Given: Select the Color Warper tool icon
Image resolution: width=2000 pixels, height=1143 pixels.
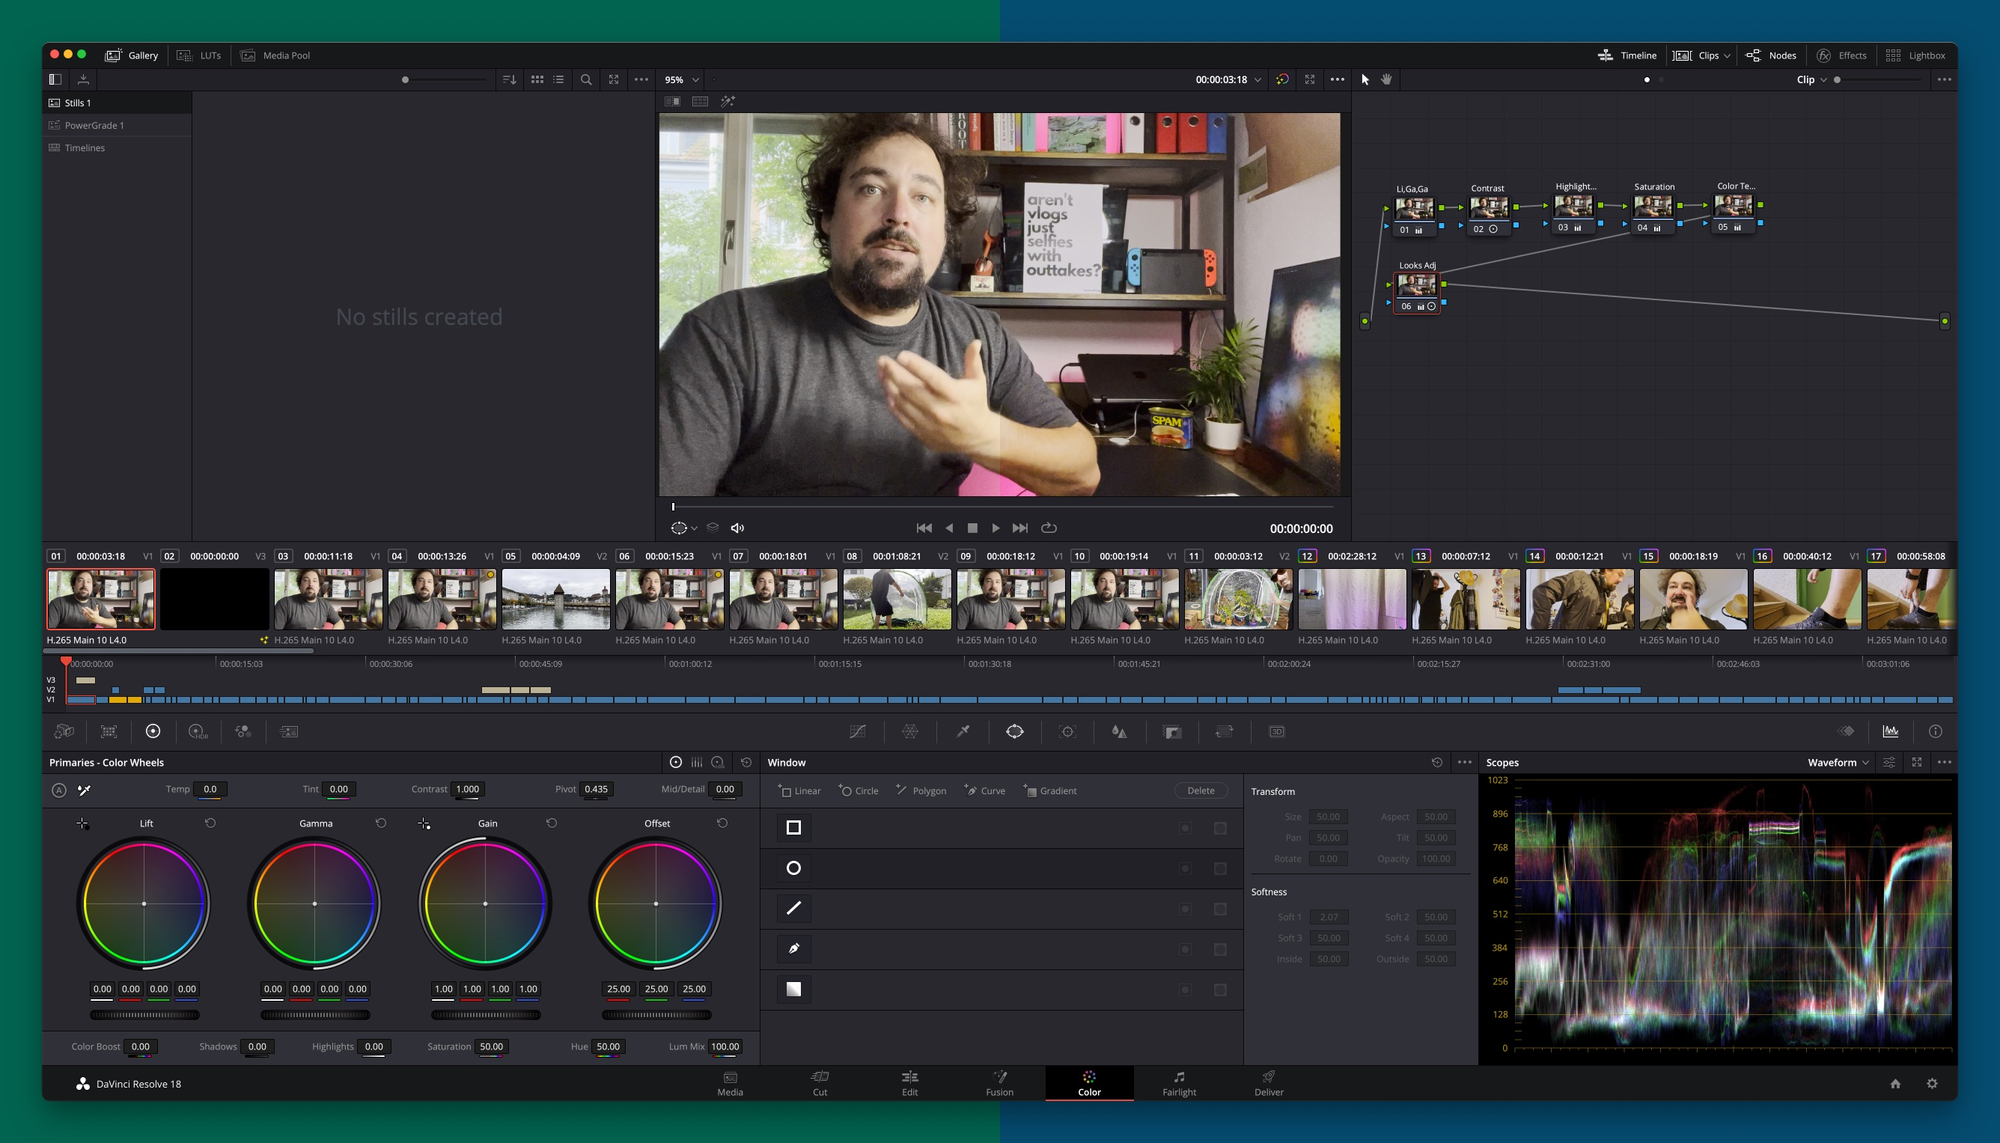Looking at the screenshot, I should tap(908, 731).
